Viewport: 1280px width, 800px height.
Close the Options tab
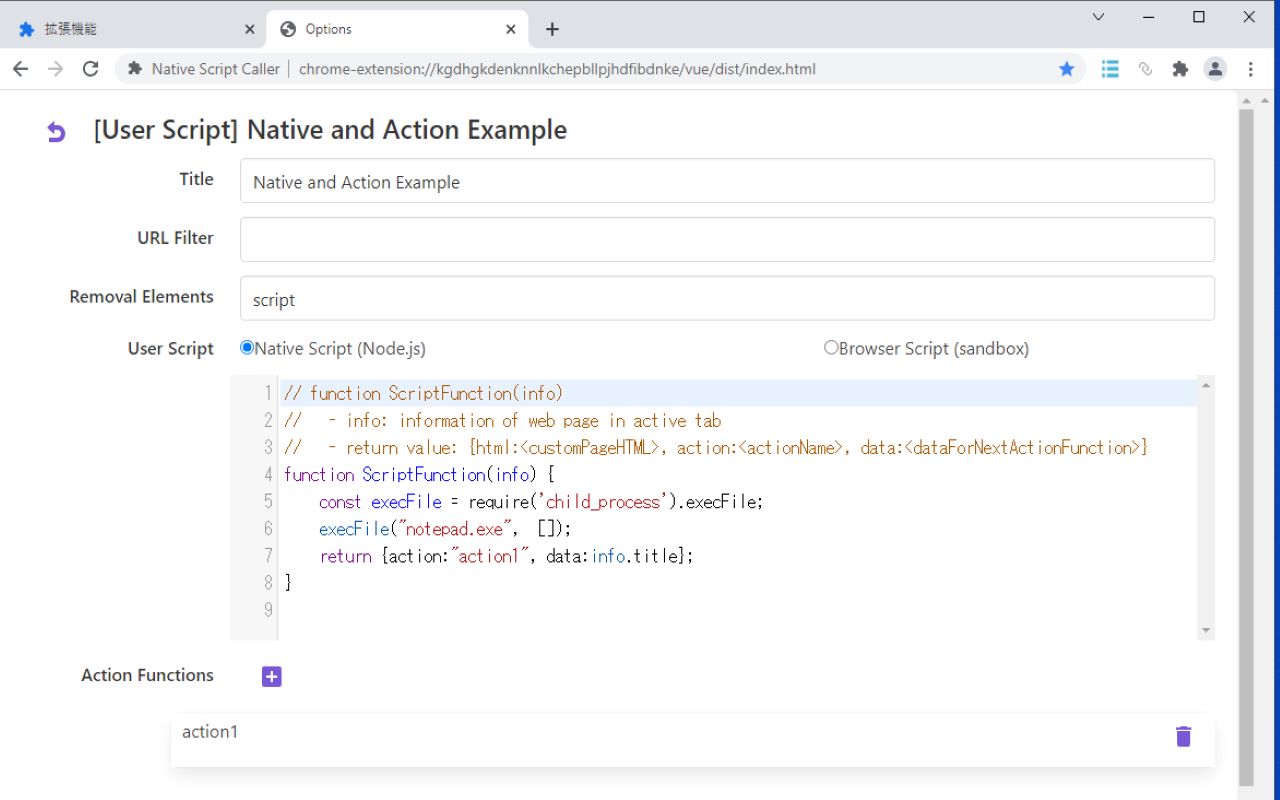point(511,29)
